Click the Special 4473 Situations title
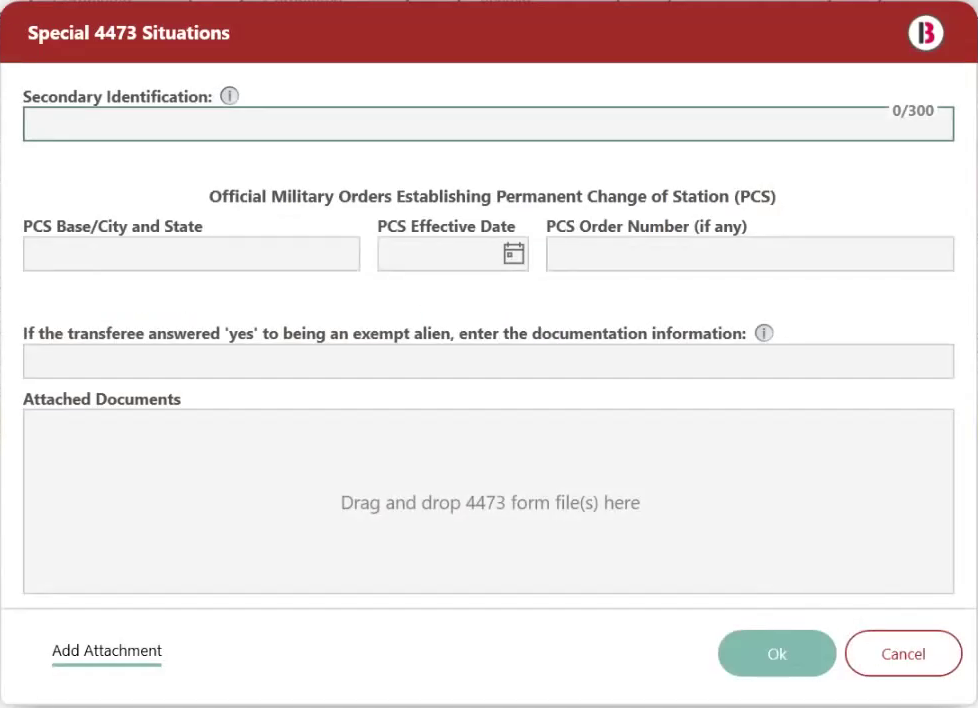This screenshot has width=978, height=708. tap(128, 33)
